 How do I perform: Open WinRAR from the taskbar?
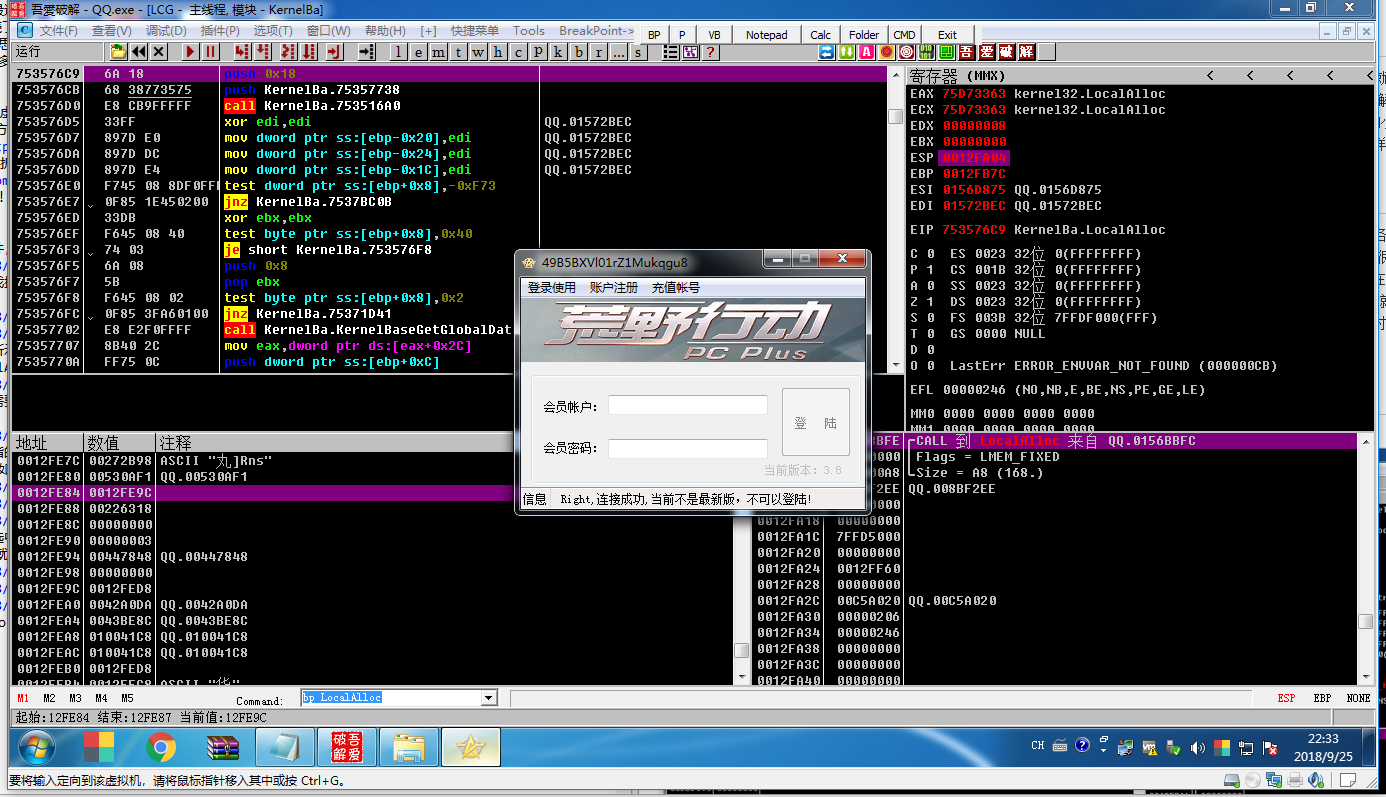click(x=221, y=747)
